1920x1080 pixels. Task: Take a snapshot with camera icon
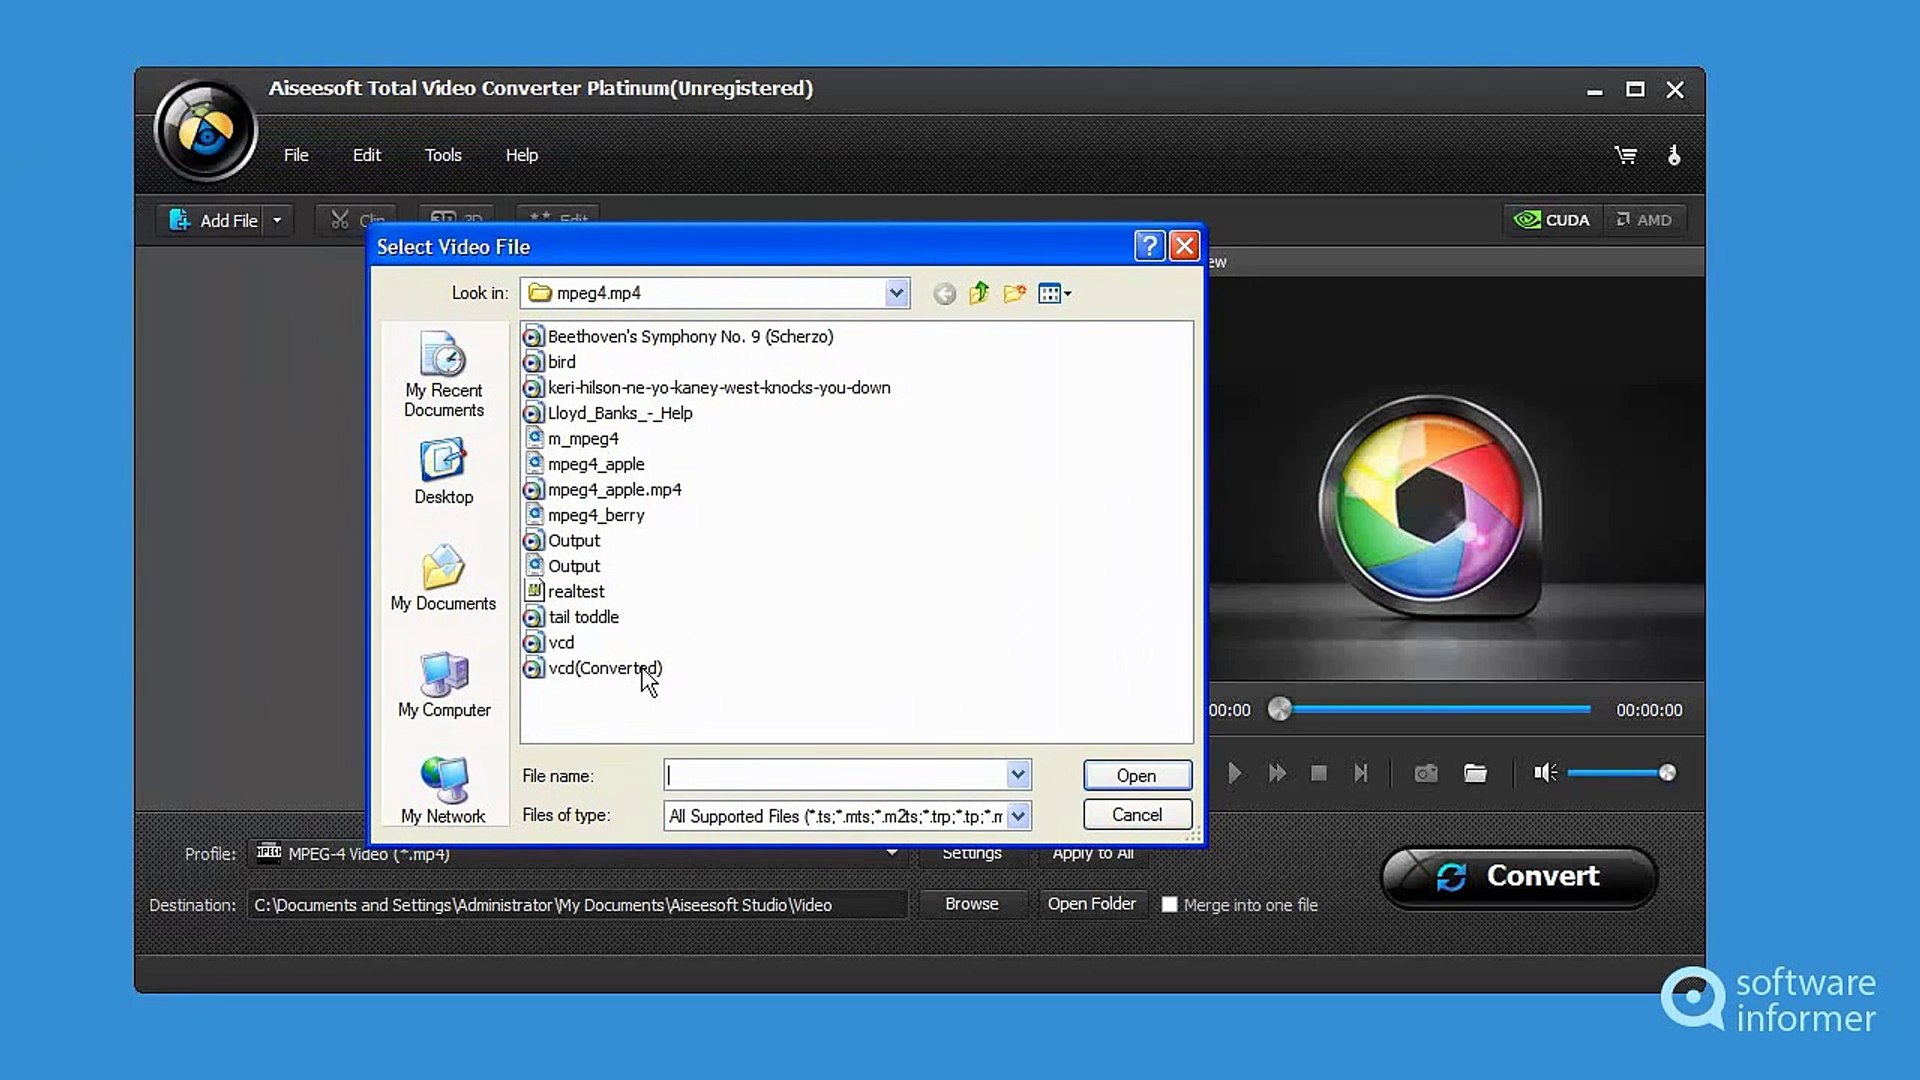click(1426, 773)
